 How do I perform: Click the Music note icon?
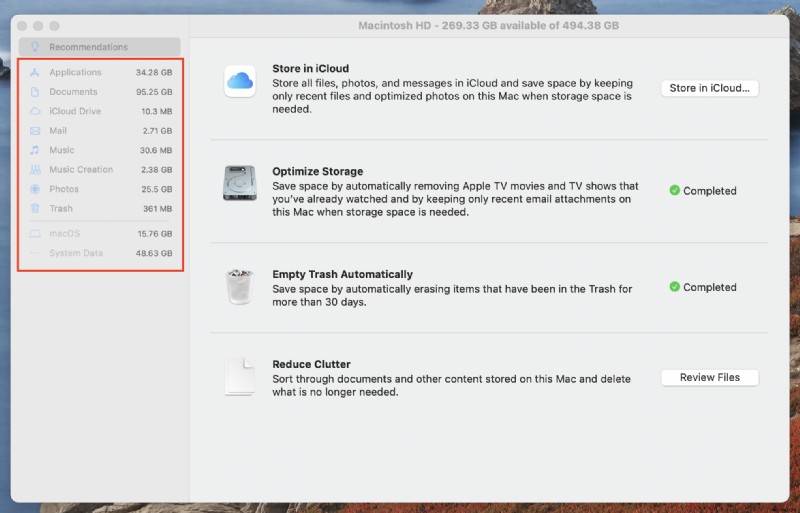pyautogui.click(x=35, y=150)
